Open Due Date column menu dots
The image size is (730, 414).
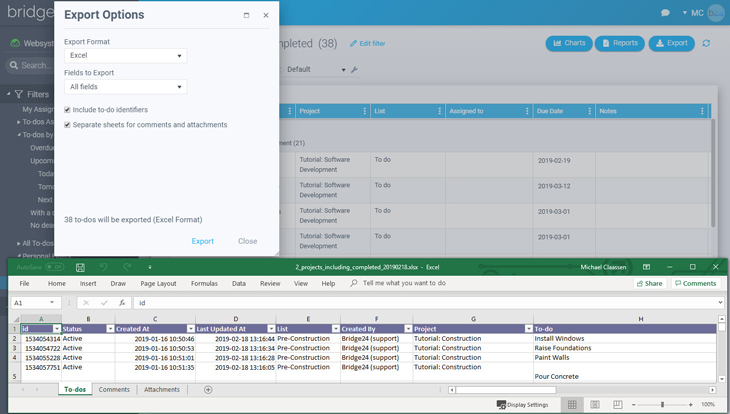point(589,111)
